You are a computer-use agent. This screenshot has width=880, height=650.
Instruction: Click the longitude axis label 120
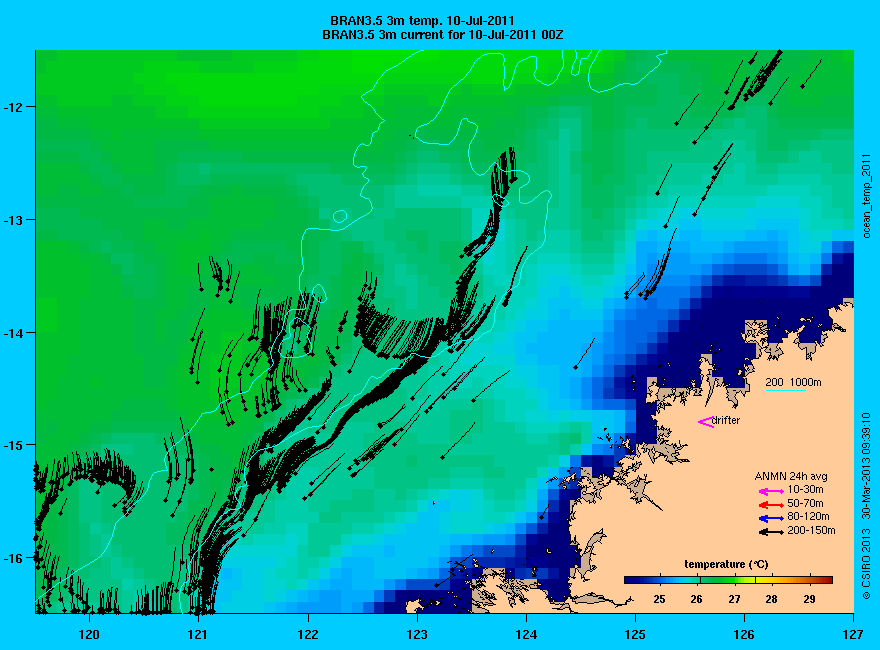coord(89,635)
